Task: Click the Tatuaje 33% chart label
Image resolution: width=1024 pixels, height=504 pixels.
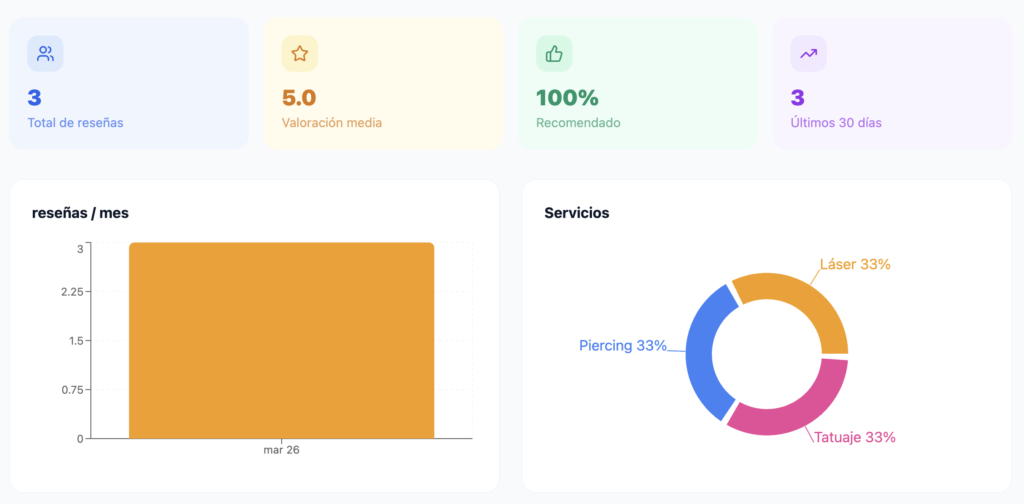Action: tap(854, 437)
